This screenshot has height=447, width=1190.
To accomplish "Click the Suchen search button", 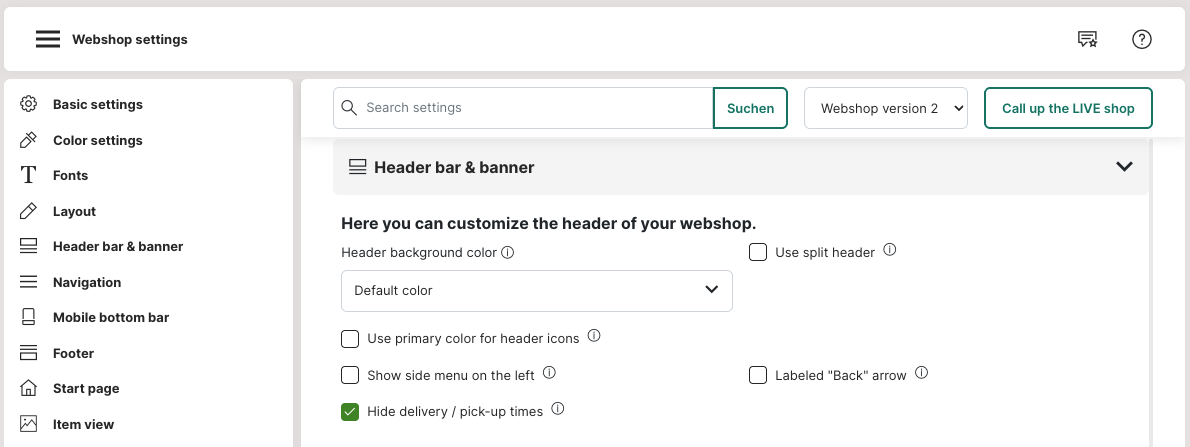I will pos(750,108).
